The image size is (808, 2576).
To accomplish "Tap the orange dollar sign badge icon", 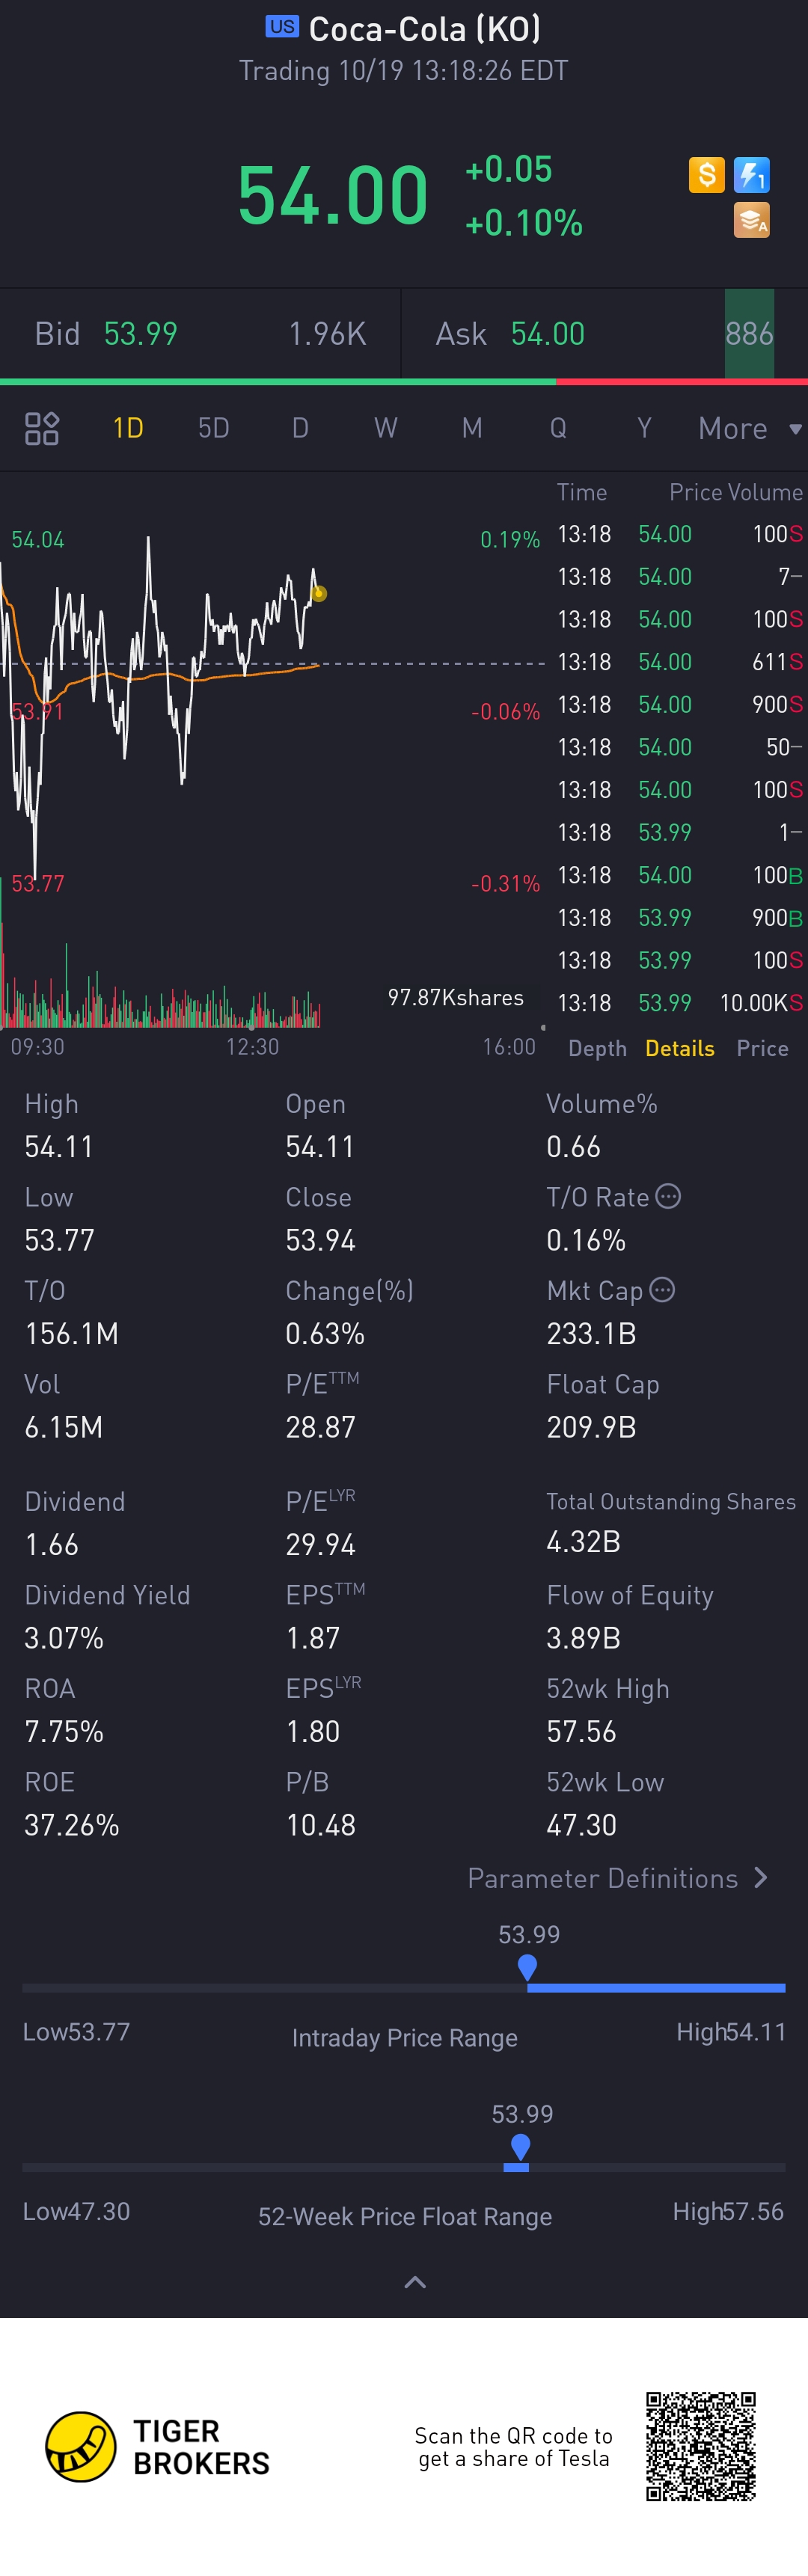I will pyautogui.click(x=706, y=175).
